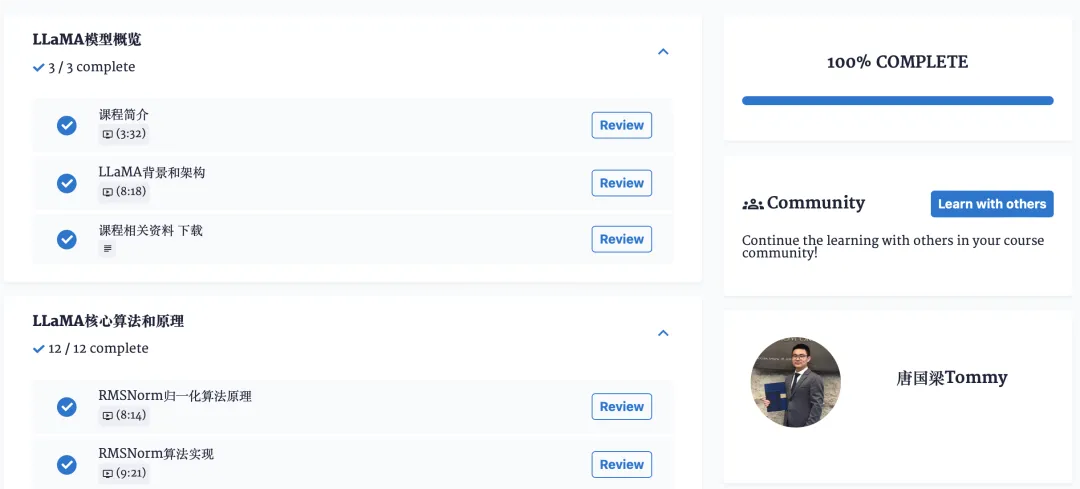The height and width of the screenshot is (489, 1080).
Task: Click the checkmark beside 3 / 3 complete
Action: tap(39, 67)
